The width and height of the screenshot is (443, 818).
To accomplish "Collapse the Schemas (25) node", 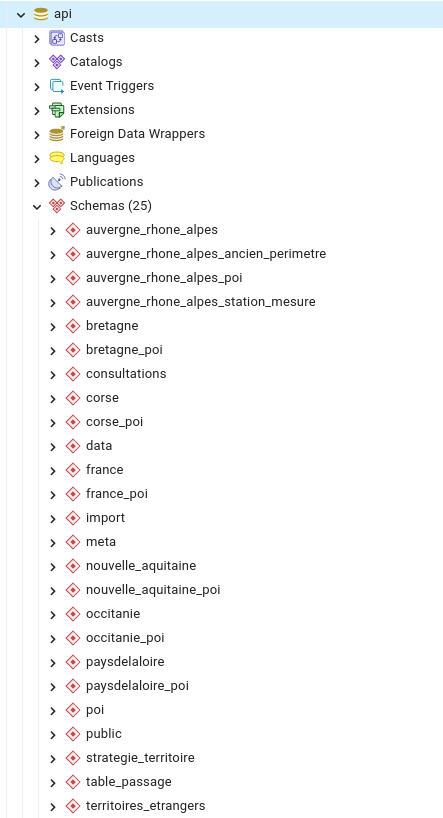I will coord(37,207).
